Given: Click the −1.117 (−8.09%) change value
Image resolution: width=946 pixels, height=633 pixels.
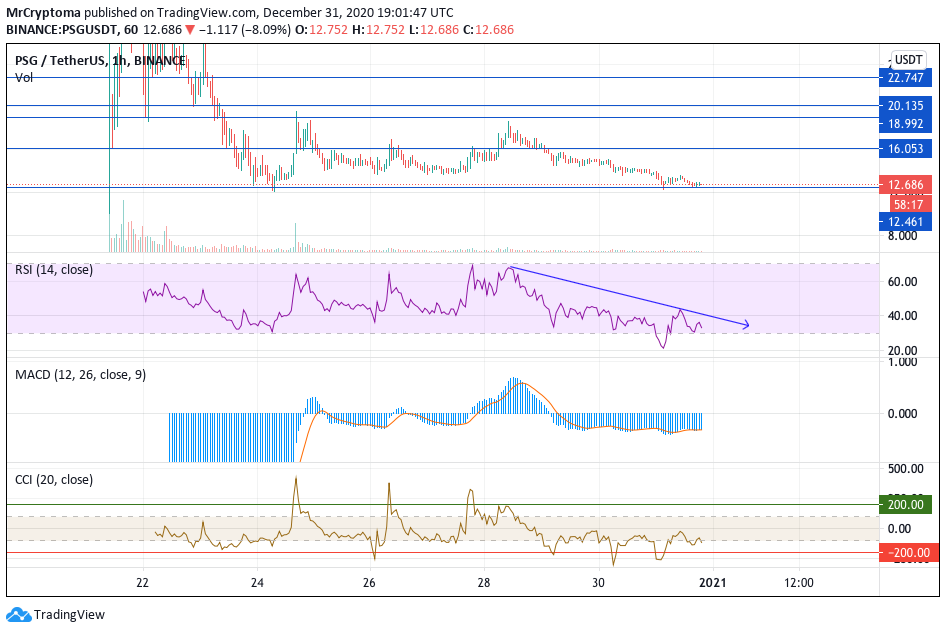Looking at the screenshot, I should click(245, 30).
